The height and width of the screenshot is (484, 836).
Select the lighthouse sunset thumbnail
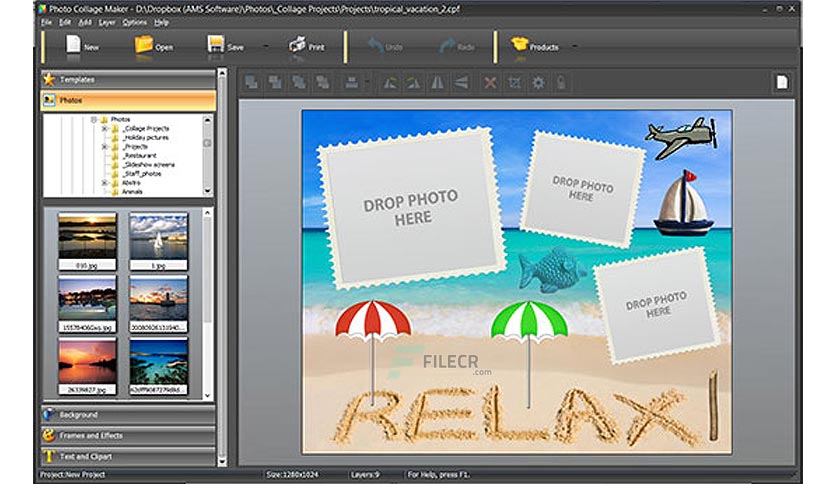click(158, 304)
